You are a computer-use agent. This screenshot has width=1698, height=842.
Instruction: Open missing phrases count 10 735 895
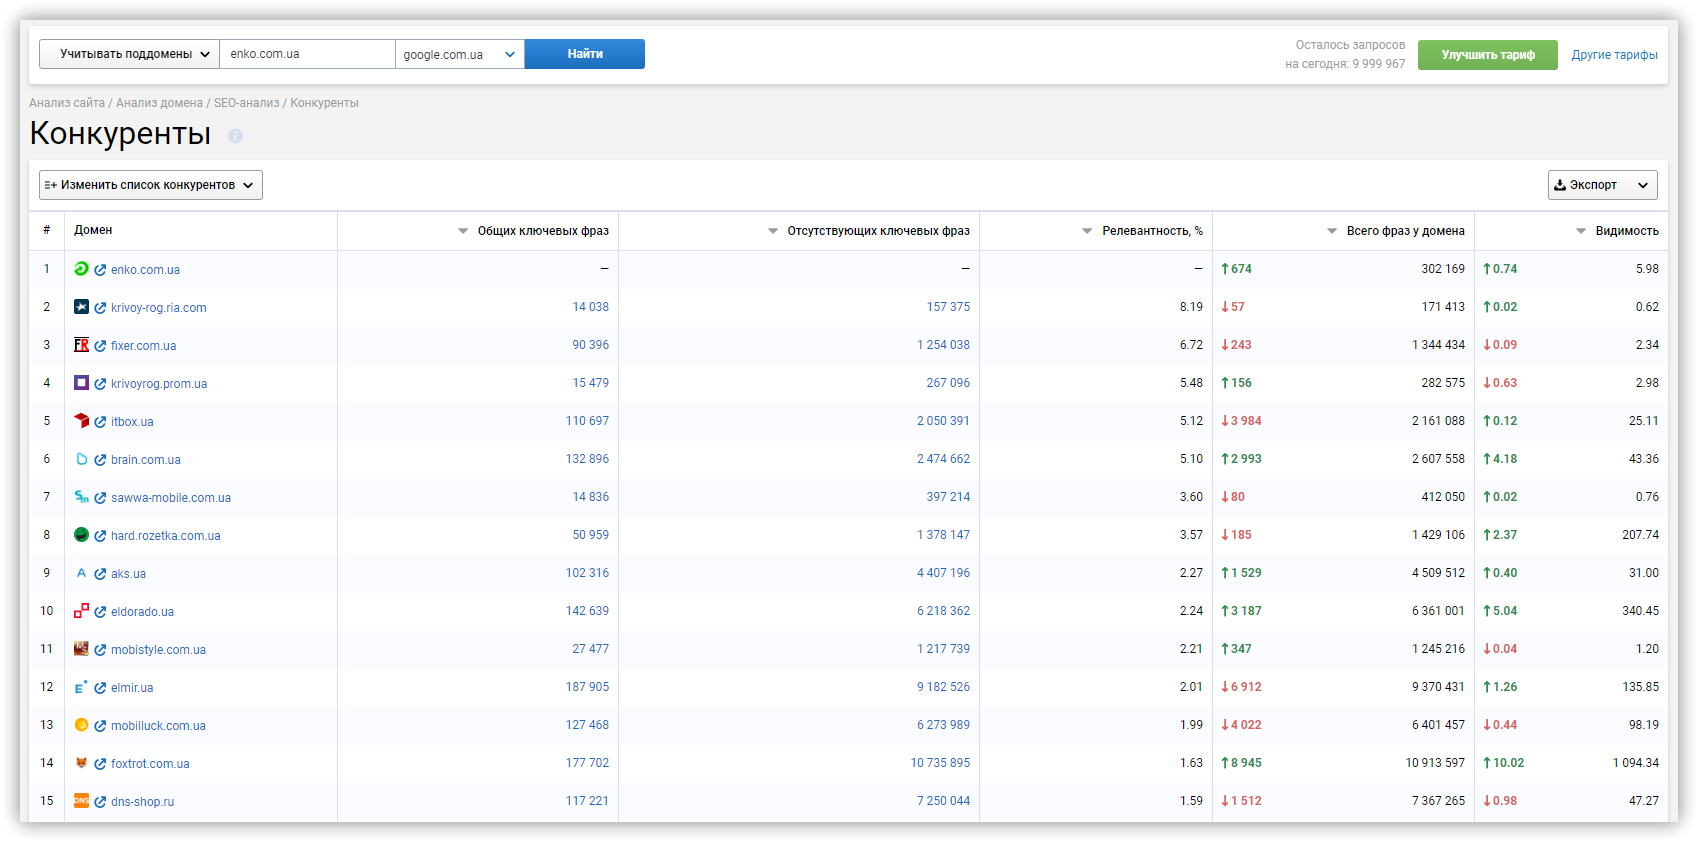(940, 763)
